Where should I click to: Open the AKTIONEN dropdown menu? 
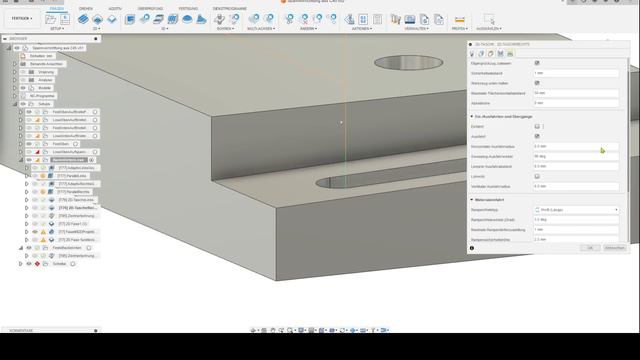[362, 29]
